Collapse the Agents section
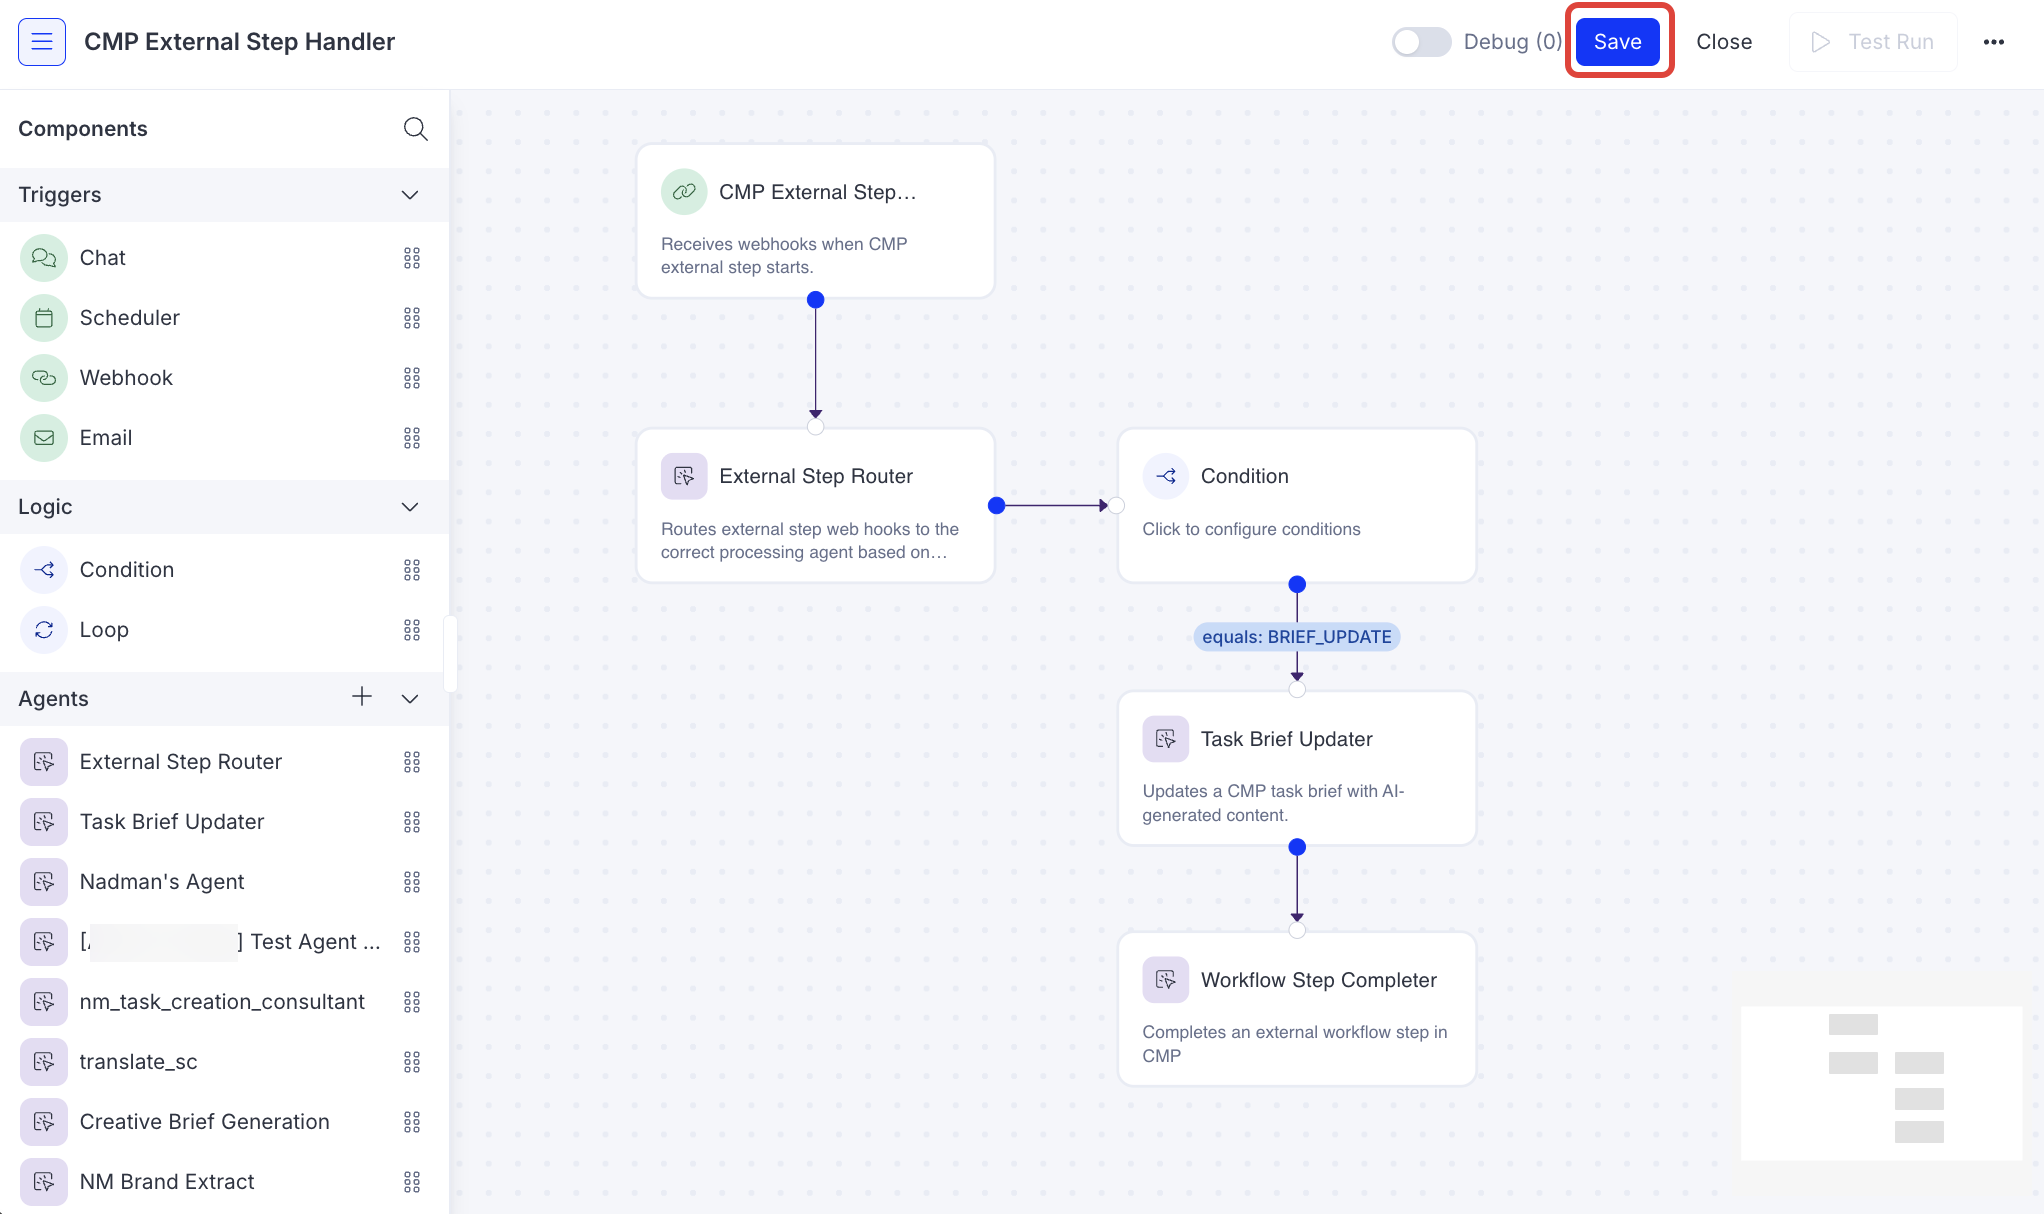 [x=409, y=698]
